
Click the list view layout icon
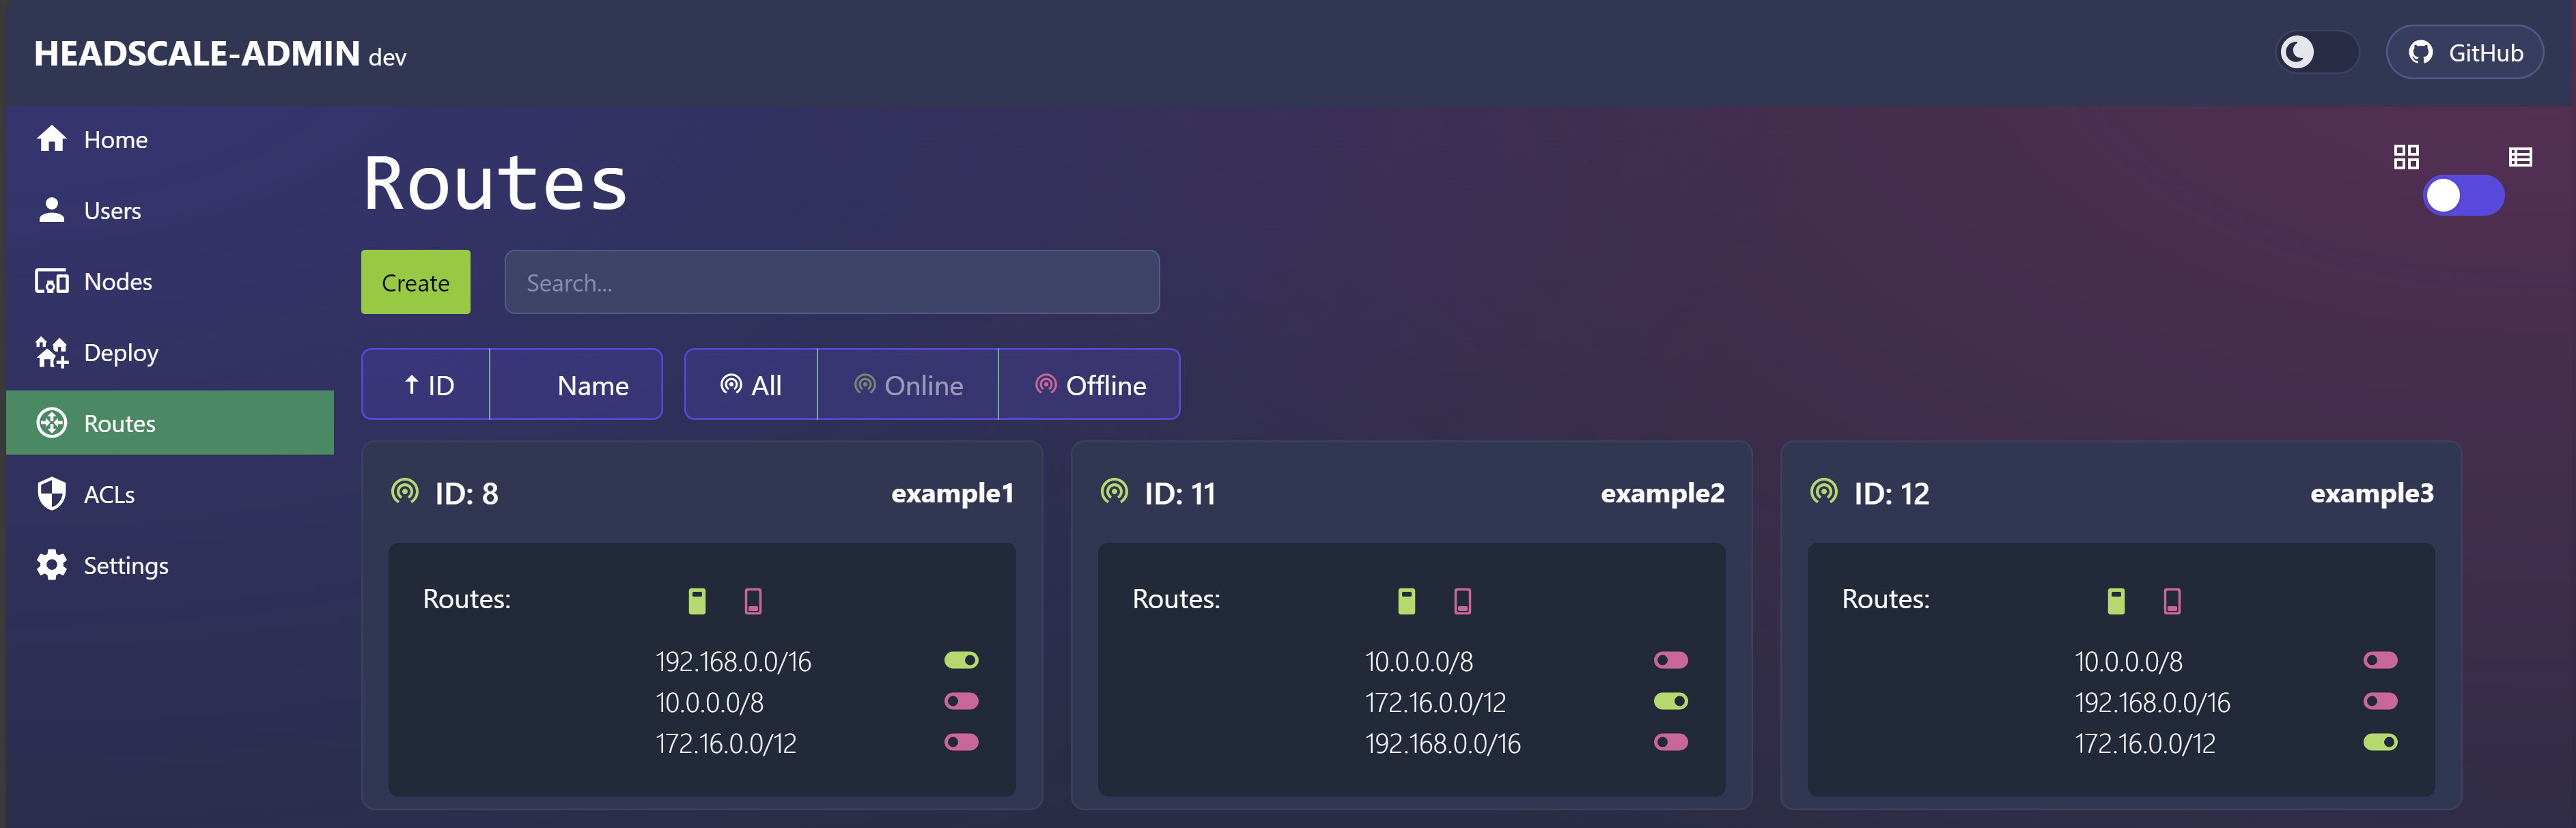coord(2519,157)
